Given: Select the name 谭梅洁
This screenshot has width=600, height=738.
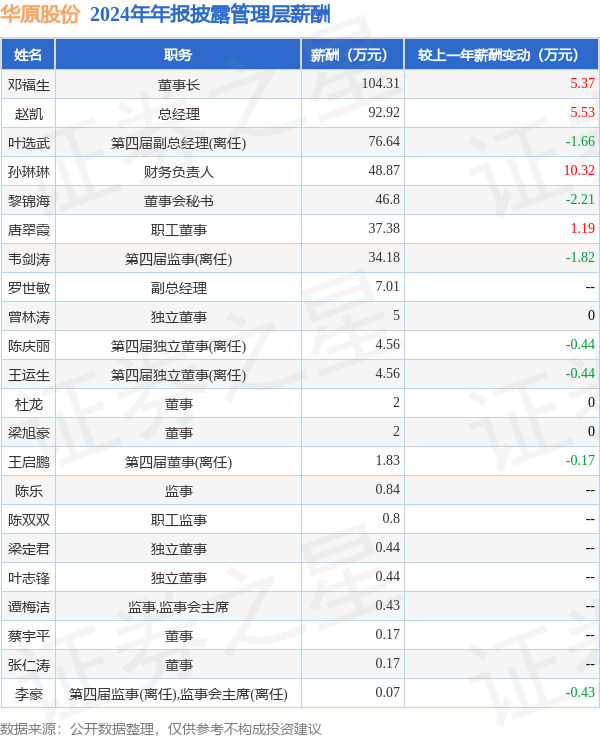Looking at the screenshot, I should click(29, 608).
